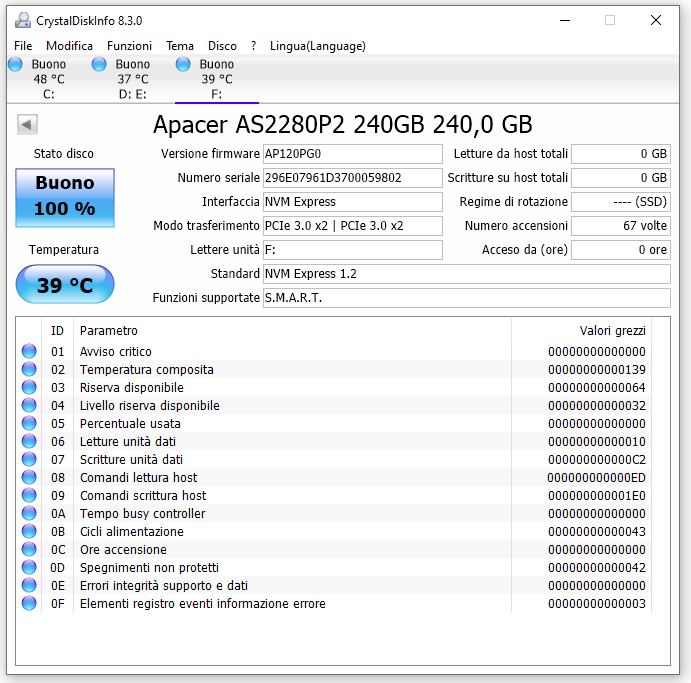
Task: Click the Numero seriale field
Action: (353, 178)
